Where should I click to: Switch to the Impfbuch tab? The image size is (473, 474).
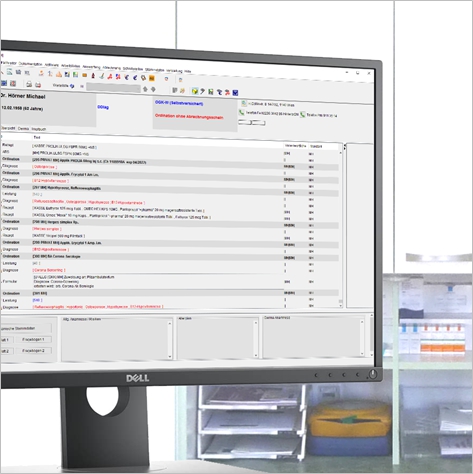39,129
